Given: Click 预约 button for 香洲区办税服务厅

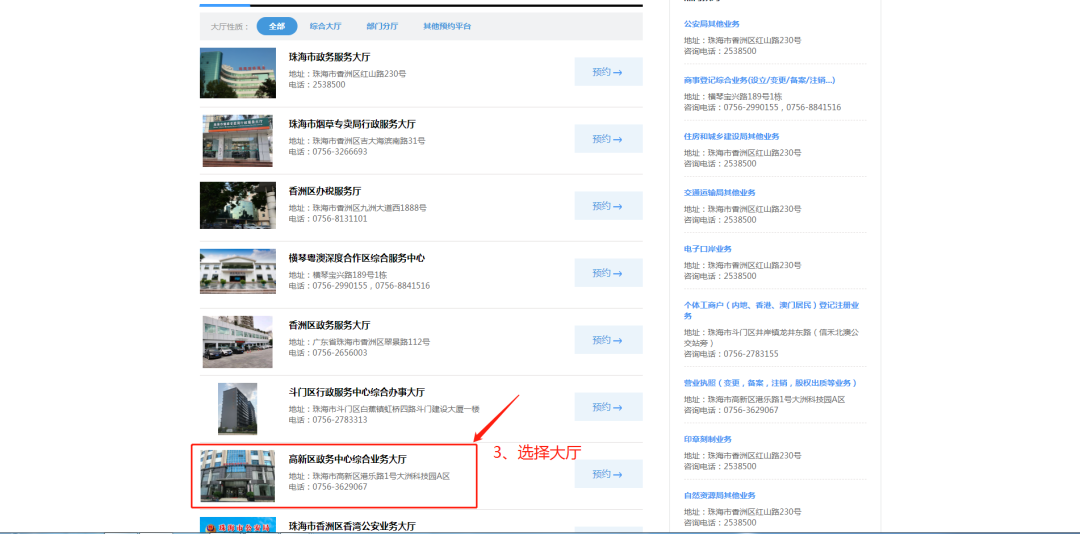Looking at the screenshot, I should click(x=608, y=205).
